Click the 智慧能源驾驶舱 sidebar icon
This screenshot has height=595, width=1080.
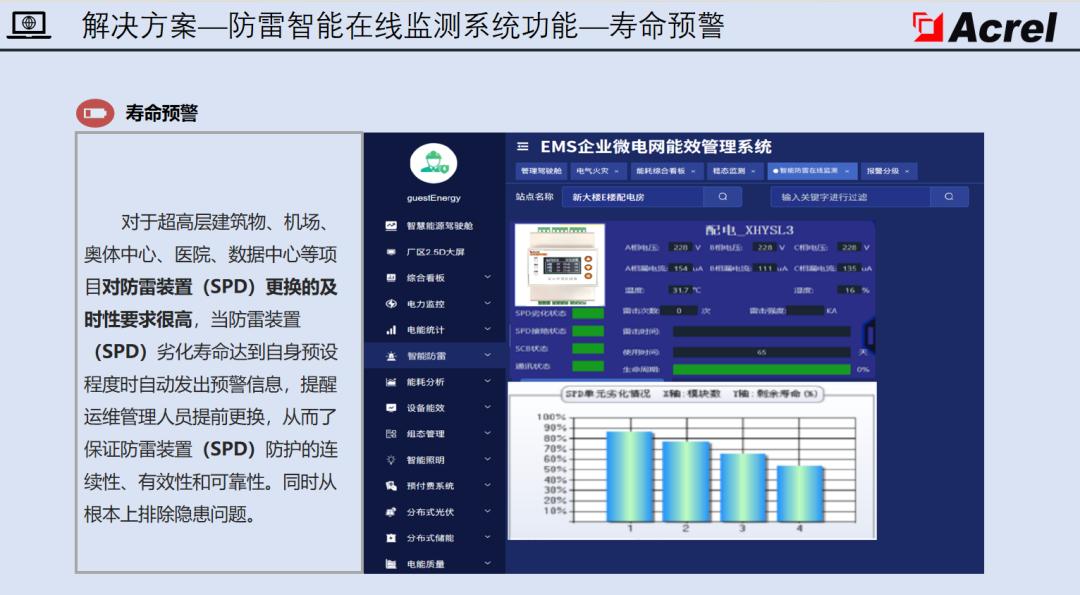(x=391, y=225)
